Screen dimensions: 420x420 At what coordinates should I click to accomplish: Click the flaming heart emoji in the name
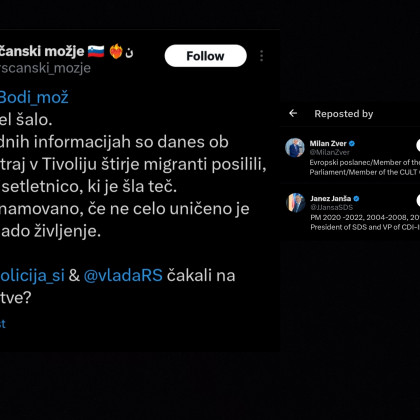[116, 51]
